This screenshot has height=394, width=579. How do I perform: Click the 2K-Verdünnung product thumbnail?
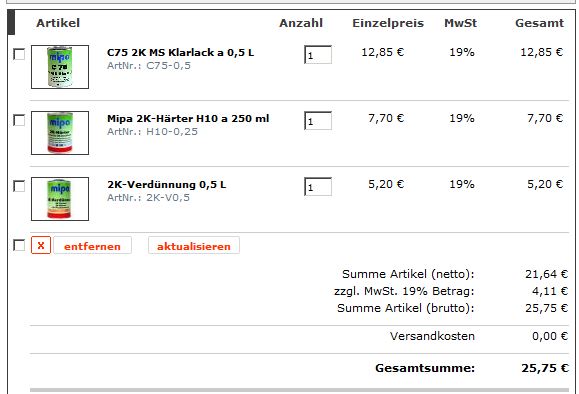pyautogui.click(x=60, y=199)
